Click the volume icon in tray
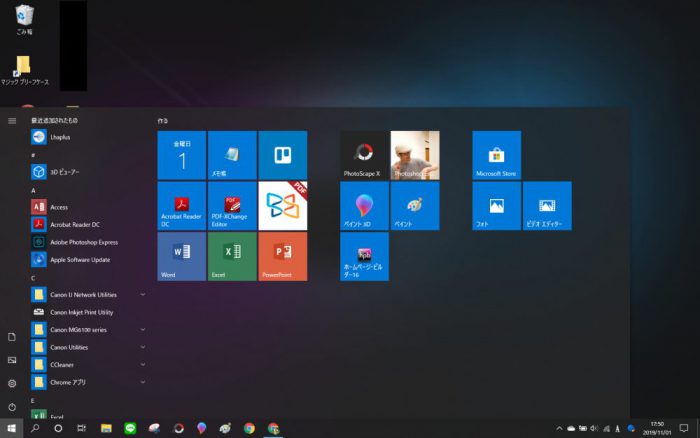 point(594,429)
